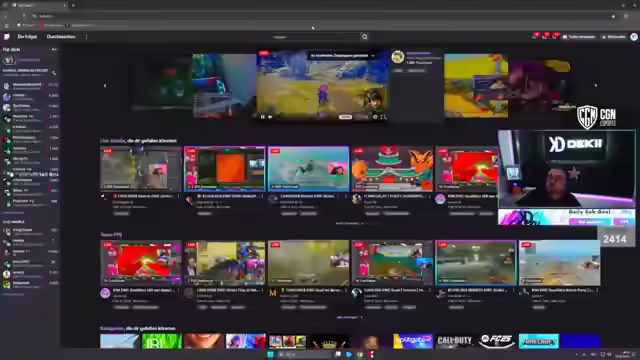
Task: Open the user avatar menu in the Twitch header
Action: click(x=633, y=37)
